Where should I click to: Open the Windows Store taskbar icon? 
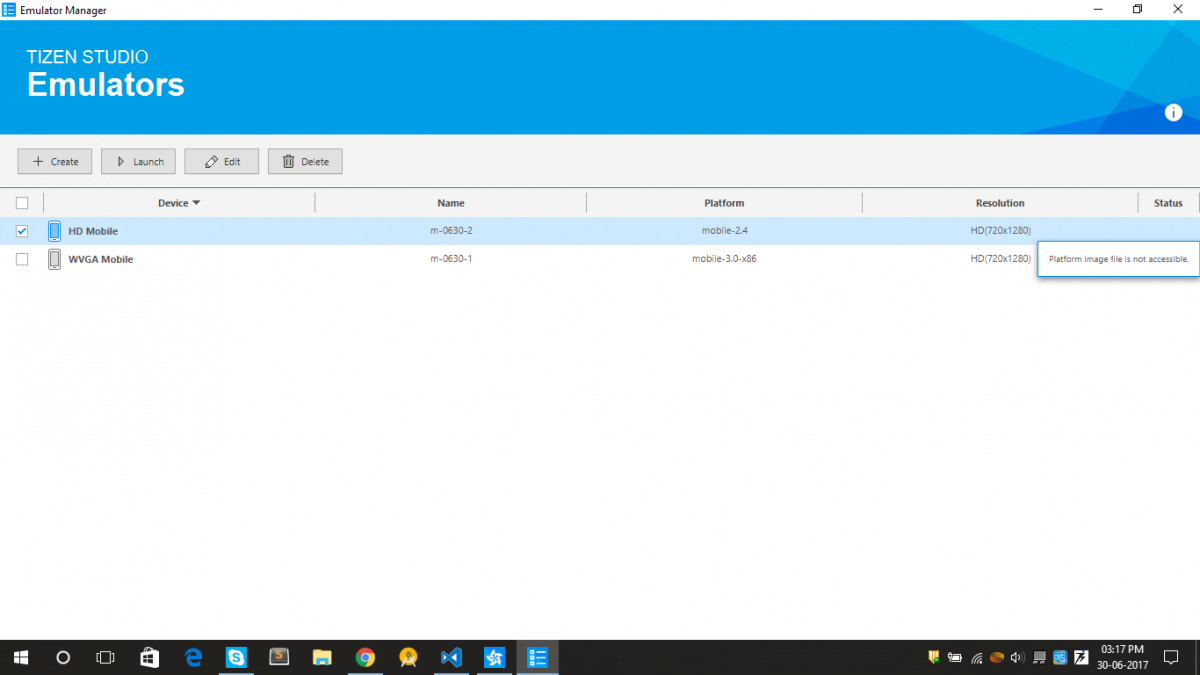149,657
